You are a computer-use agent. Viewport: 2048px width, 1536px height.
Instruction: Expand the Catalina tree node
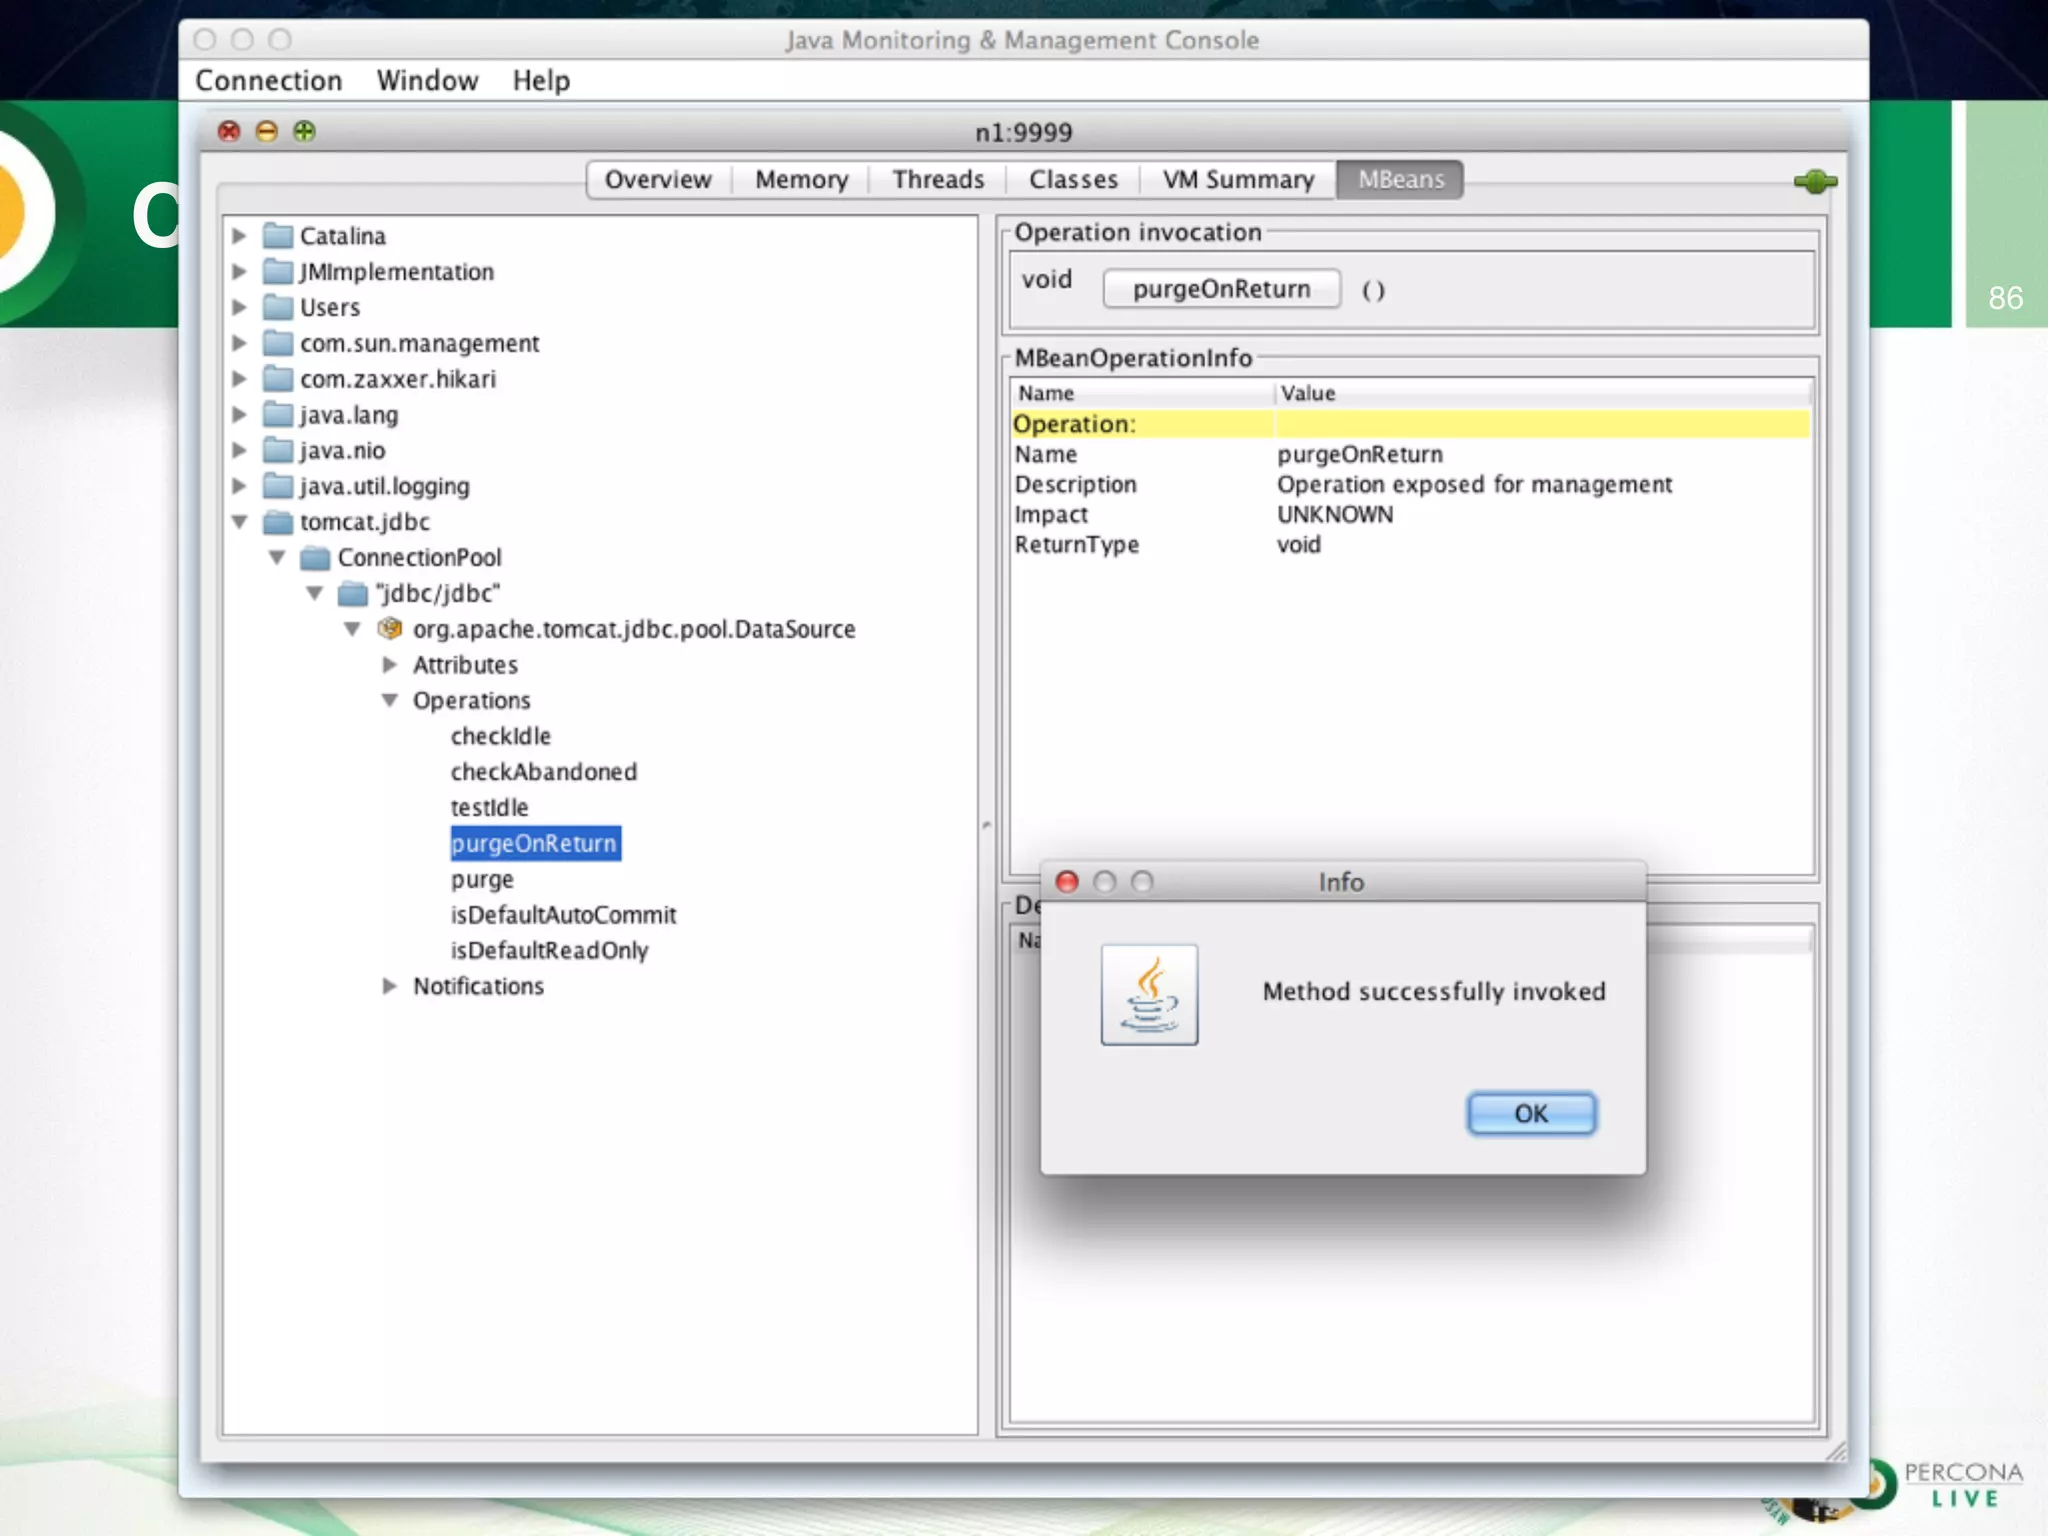(239, 236)
